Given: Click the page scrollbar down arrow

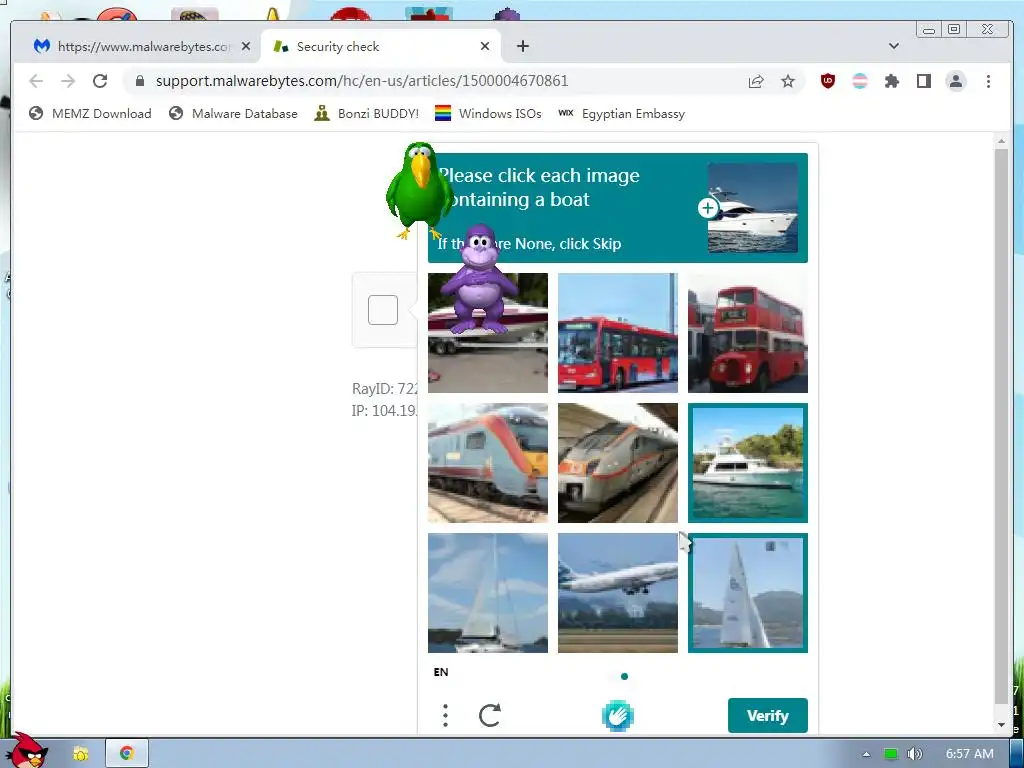Looking at the screenshot, I should tap(1002, 725).
